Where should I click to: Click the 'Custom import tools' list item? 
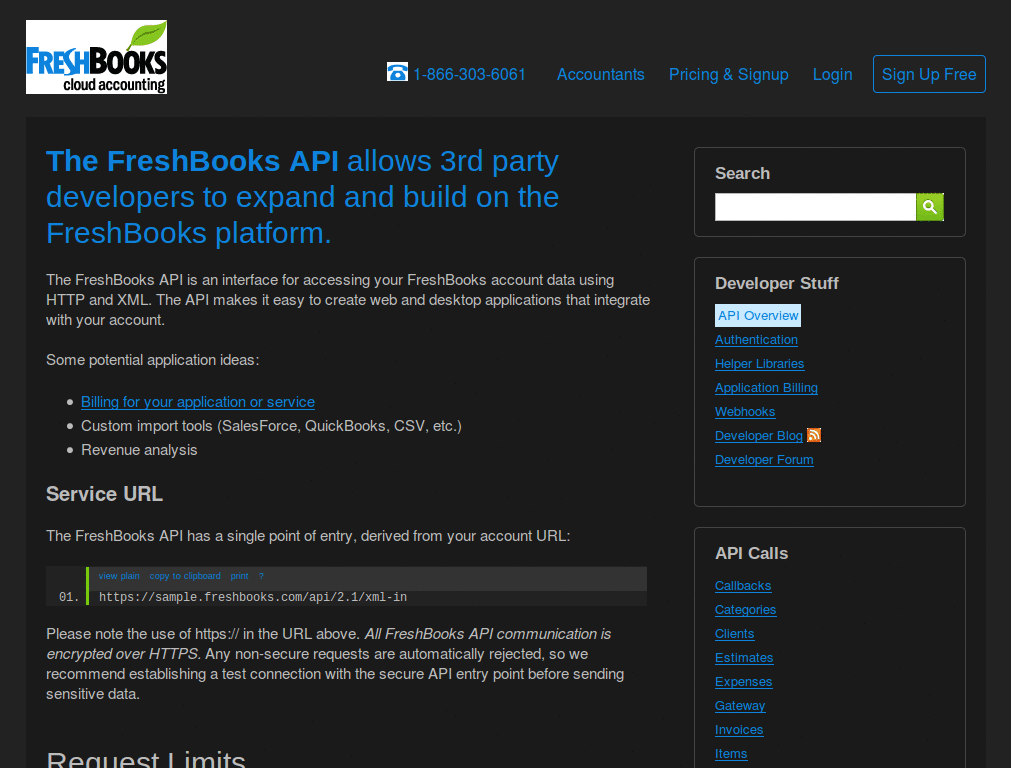tap(271, 426)
